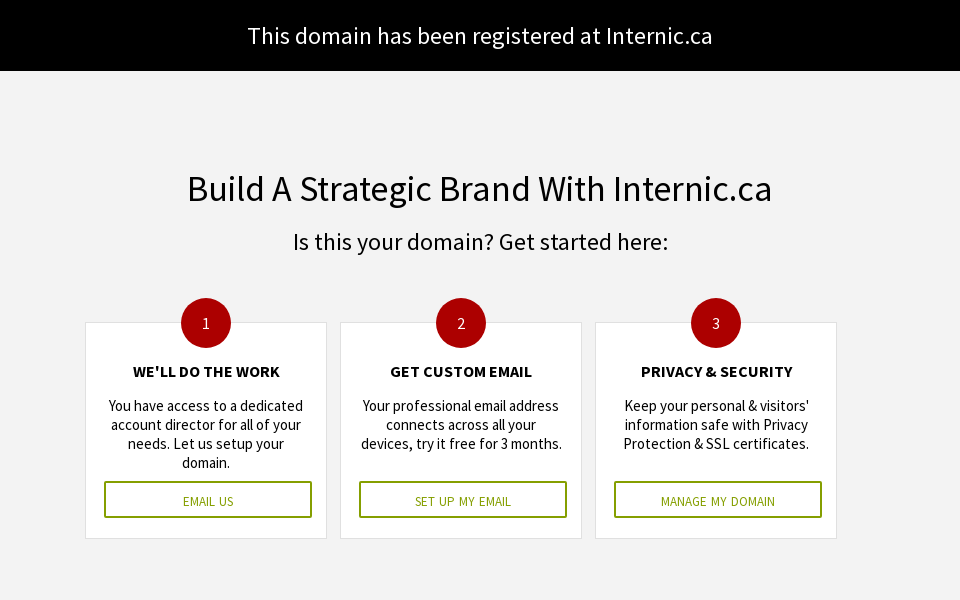
Task: Click "Internic.ca" in the black top banner
Action: point(659,36)
